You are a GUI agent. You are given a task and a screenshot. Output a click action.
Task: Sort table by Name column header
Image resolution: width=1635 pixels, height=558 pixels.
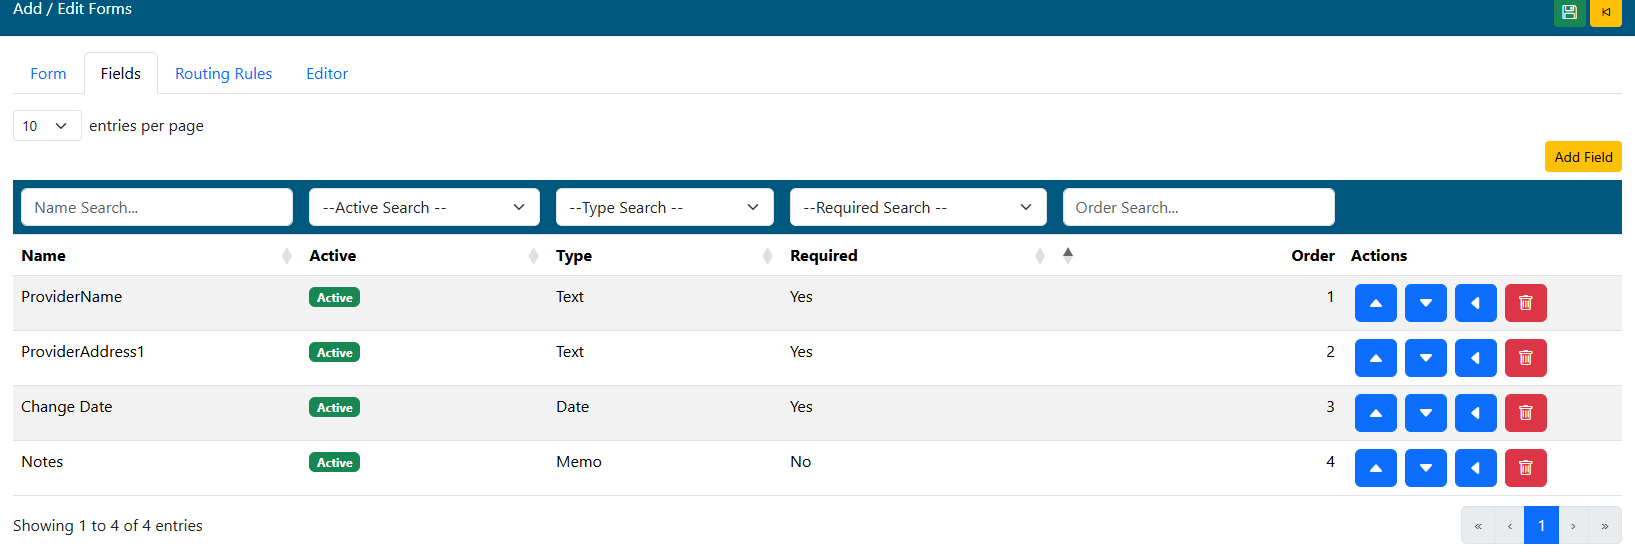[44, 256]
